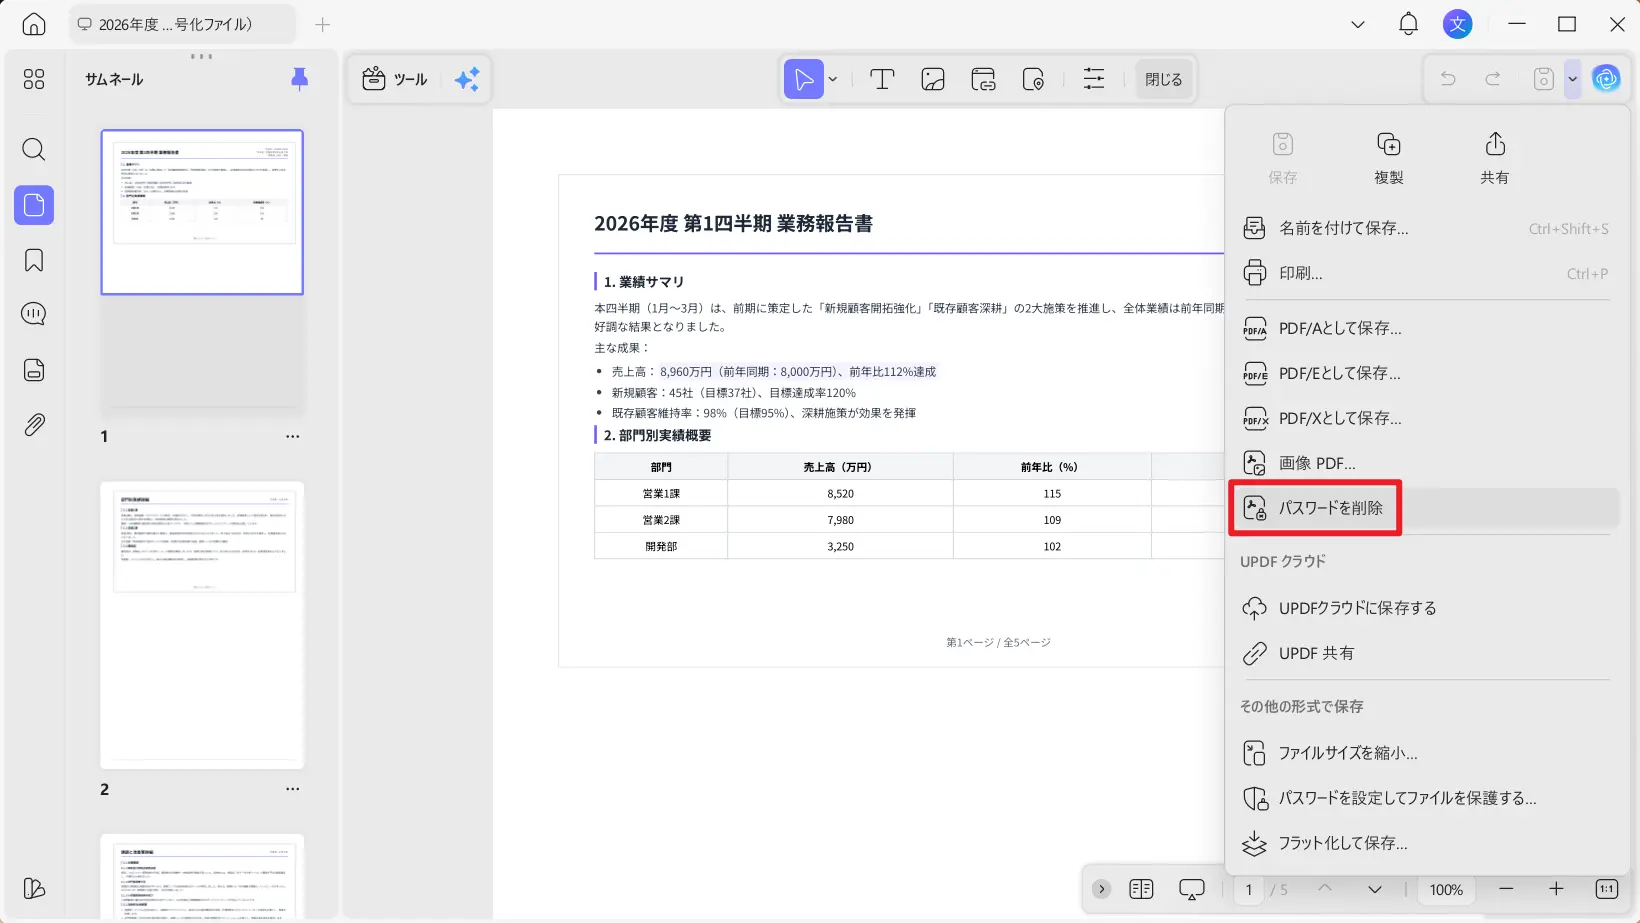Viewport: 1640px width, 923px height.
Task: Select パスワードを削除 from the menu
Action: [1331, 508]
